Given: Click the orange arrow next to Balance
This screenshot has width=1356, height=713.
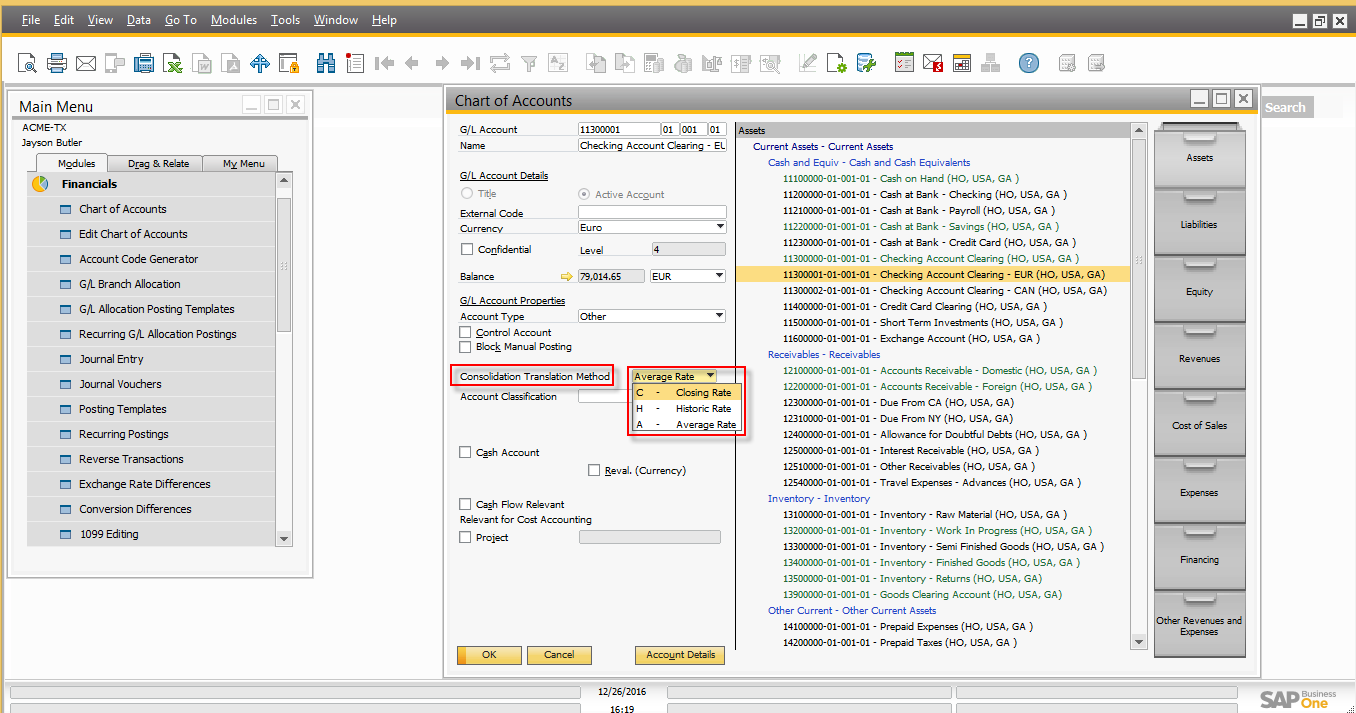Looking at the screenshot, I should 566,277.
